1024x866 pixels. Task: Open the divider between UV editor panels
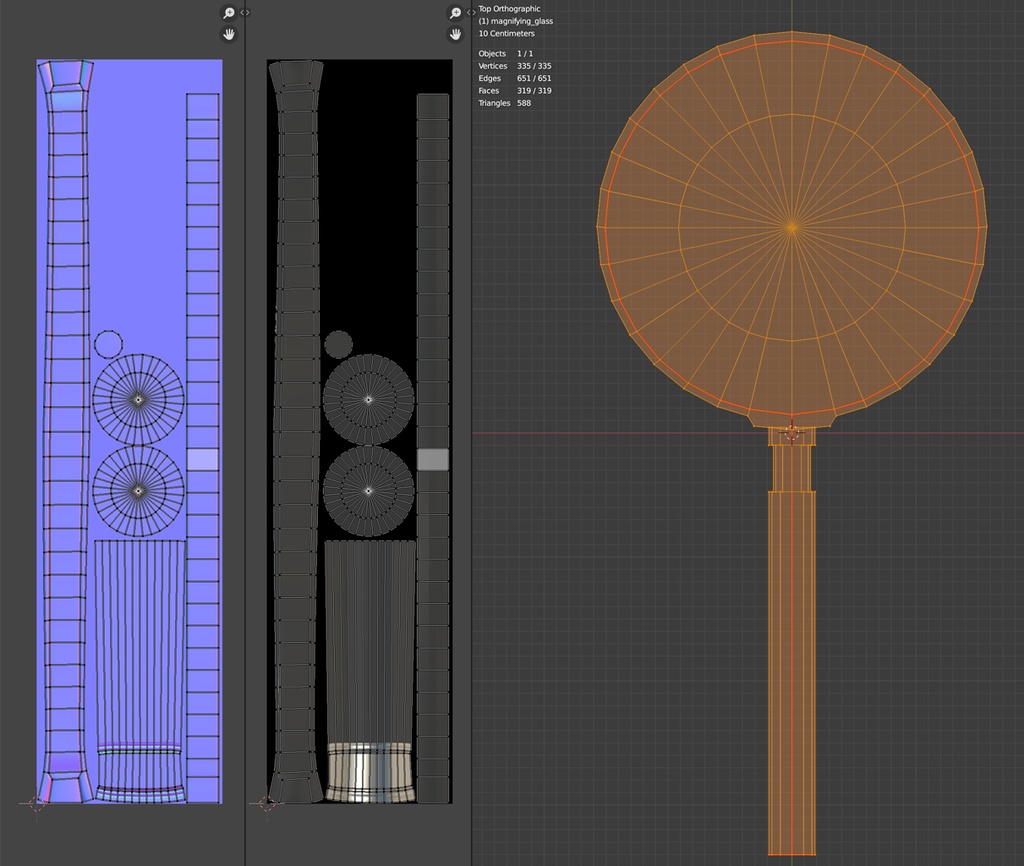pyautogui.click(x=245, y=430)
